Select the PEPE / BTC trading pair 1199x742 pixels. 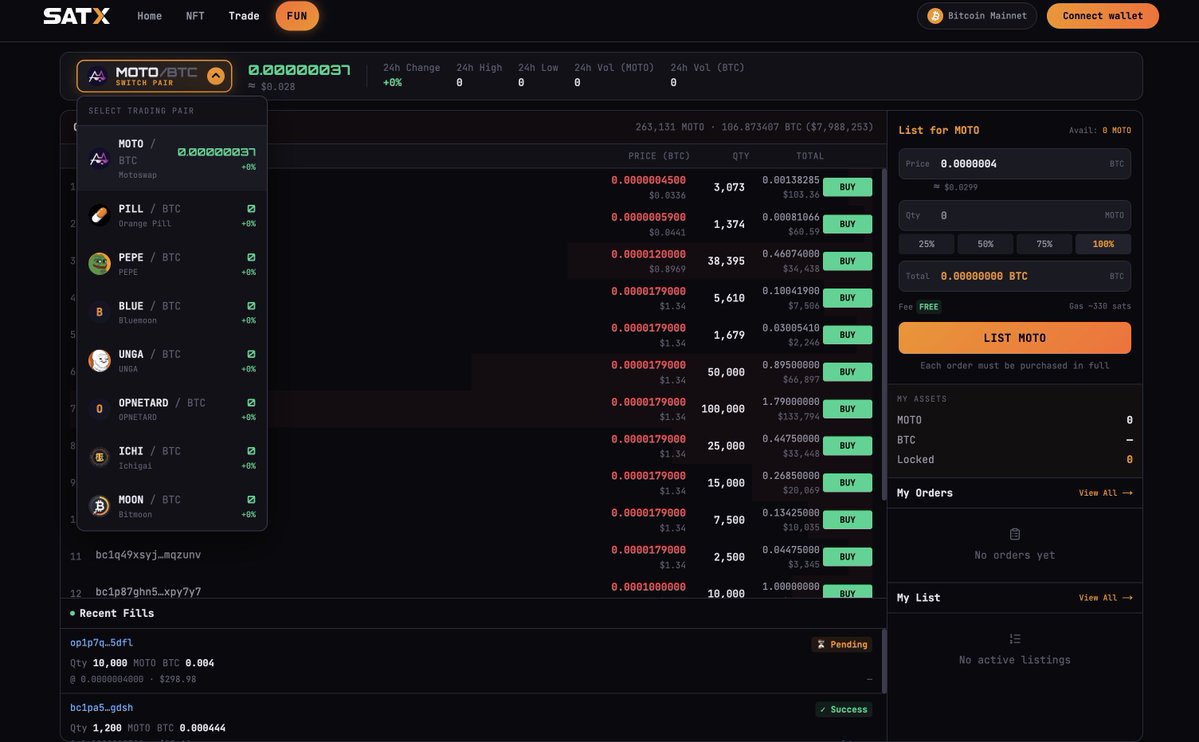tap(172, 264)
